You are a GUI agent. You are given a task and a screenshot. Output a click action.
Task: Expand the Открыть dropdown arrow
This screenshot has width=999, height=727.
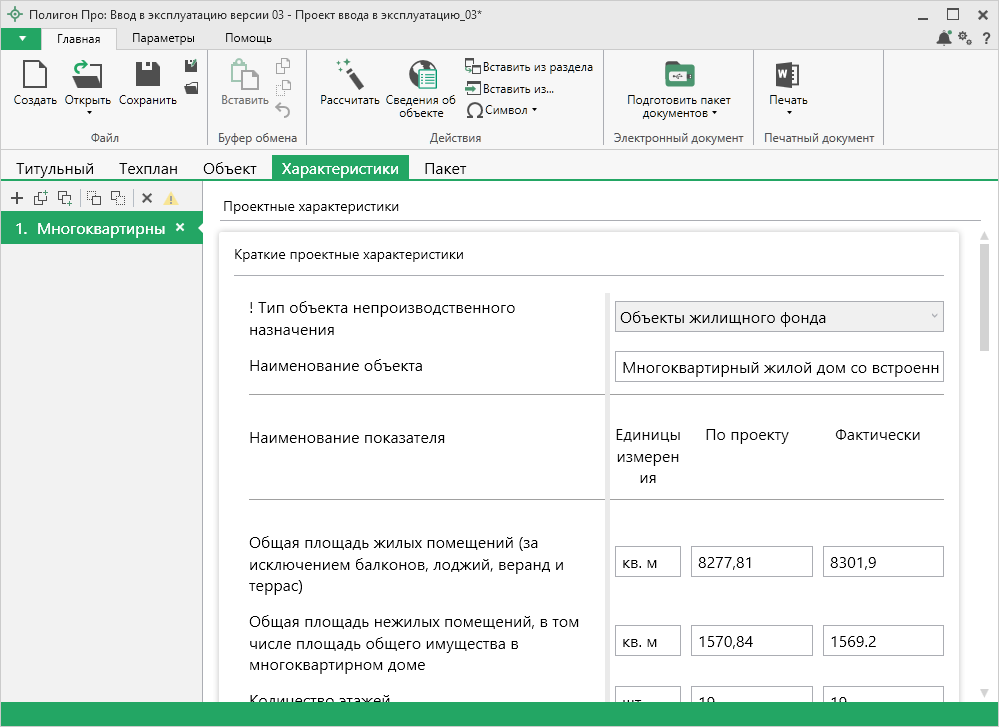[88, 113]
